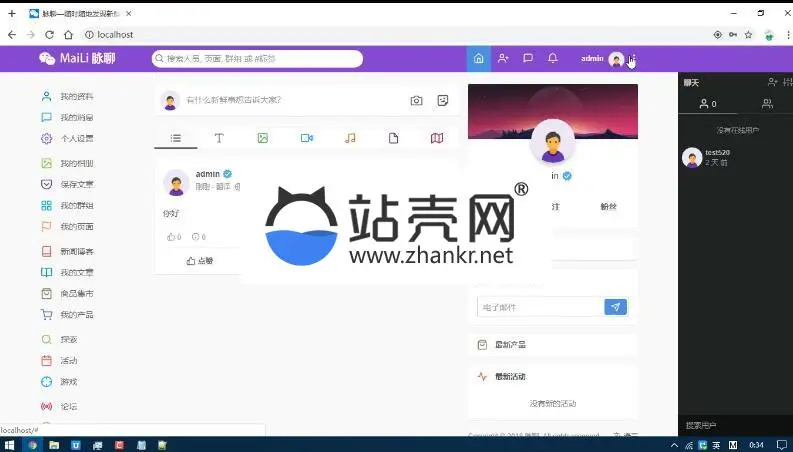Open the messages chat bubble icon in header
793x452 pixels.
[528, 59]
